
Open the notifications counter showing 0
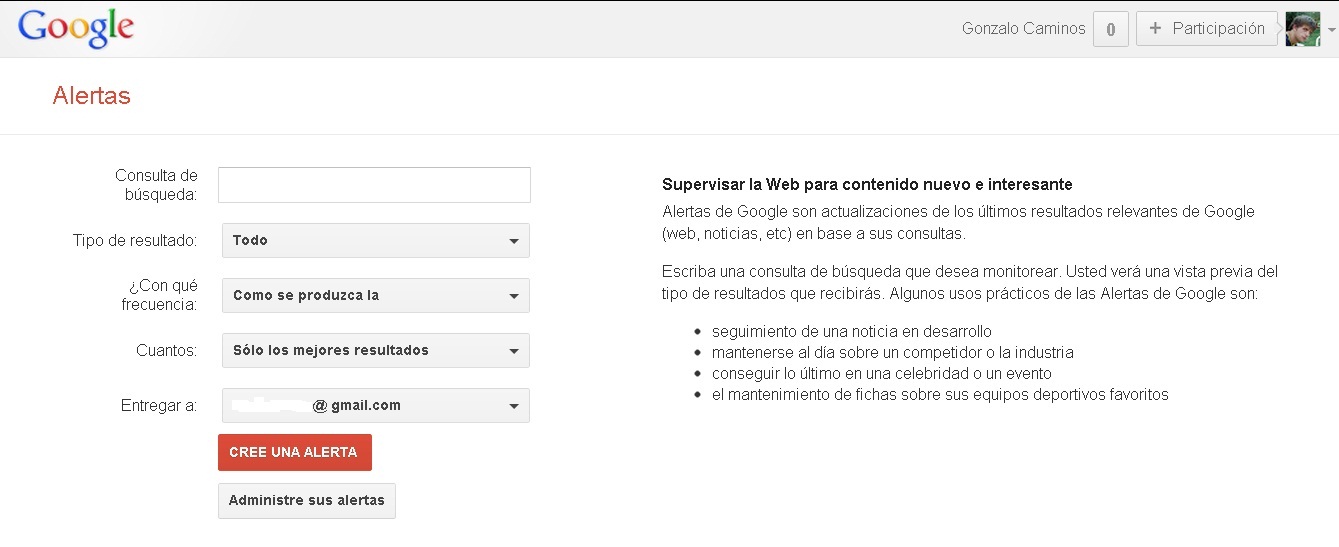click(1110, 29)
